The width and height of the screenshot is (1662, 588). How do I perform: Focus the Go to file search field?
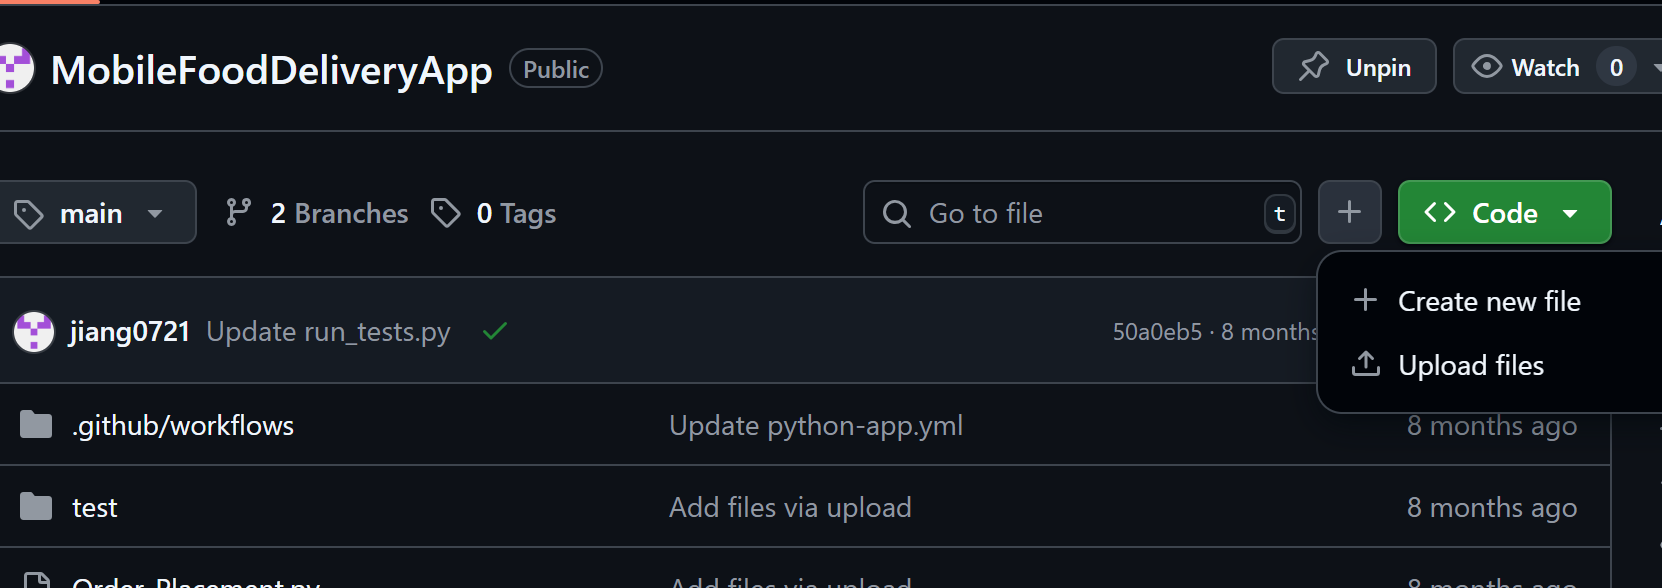click(1082, 212)
